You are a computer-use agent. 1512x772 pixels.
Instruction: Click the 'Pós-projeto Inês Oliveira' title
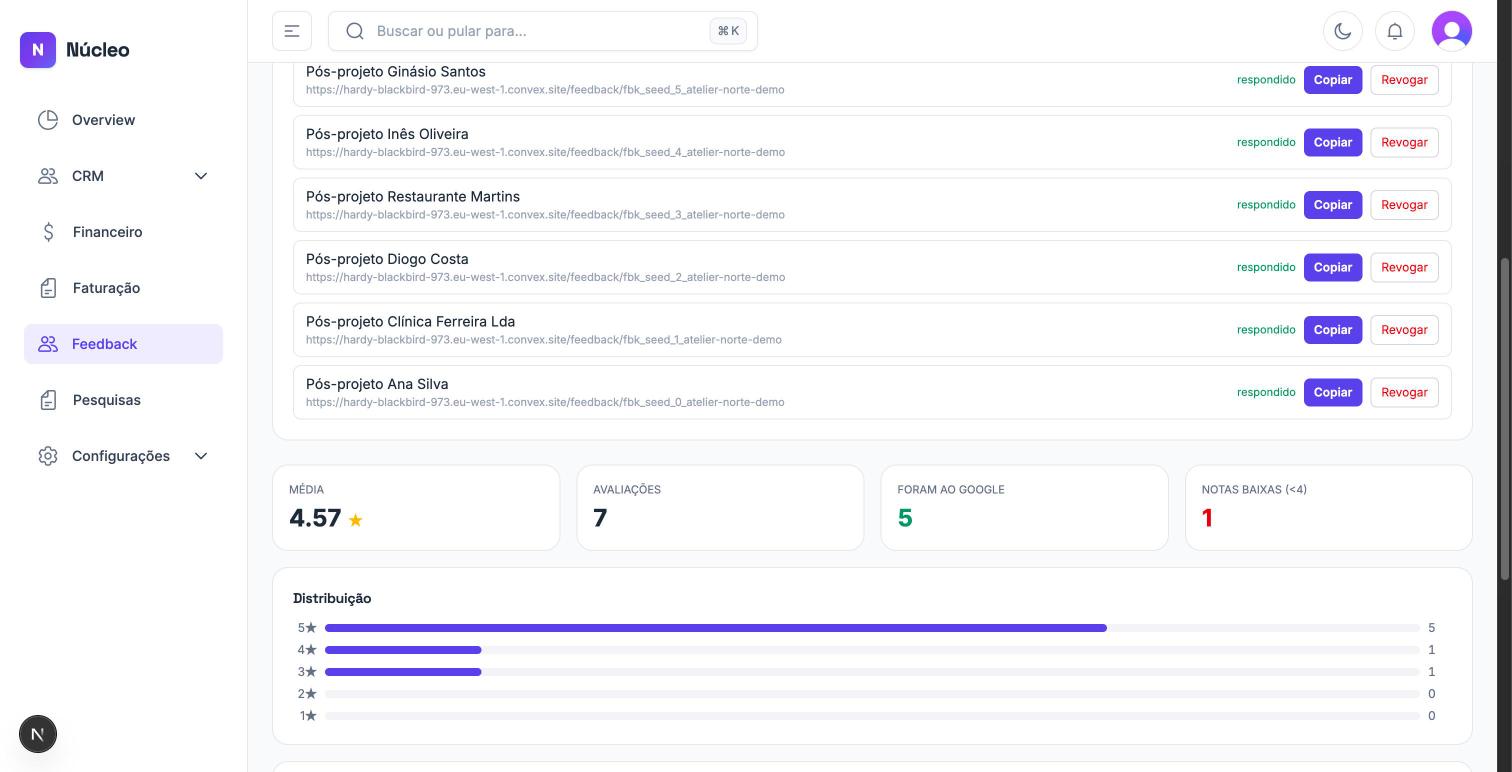(387, 134)
